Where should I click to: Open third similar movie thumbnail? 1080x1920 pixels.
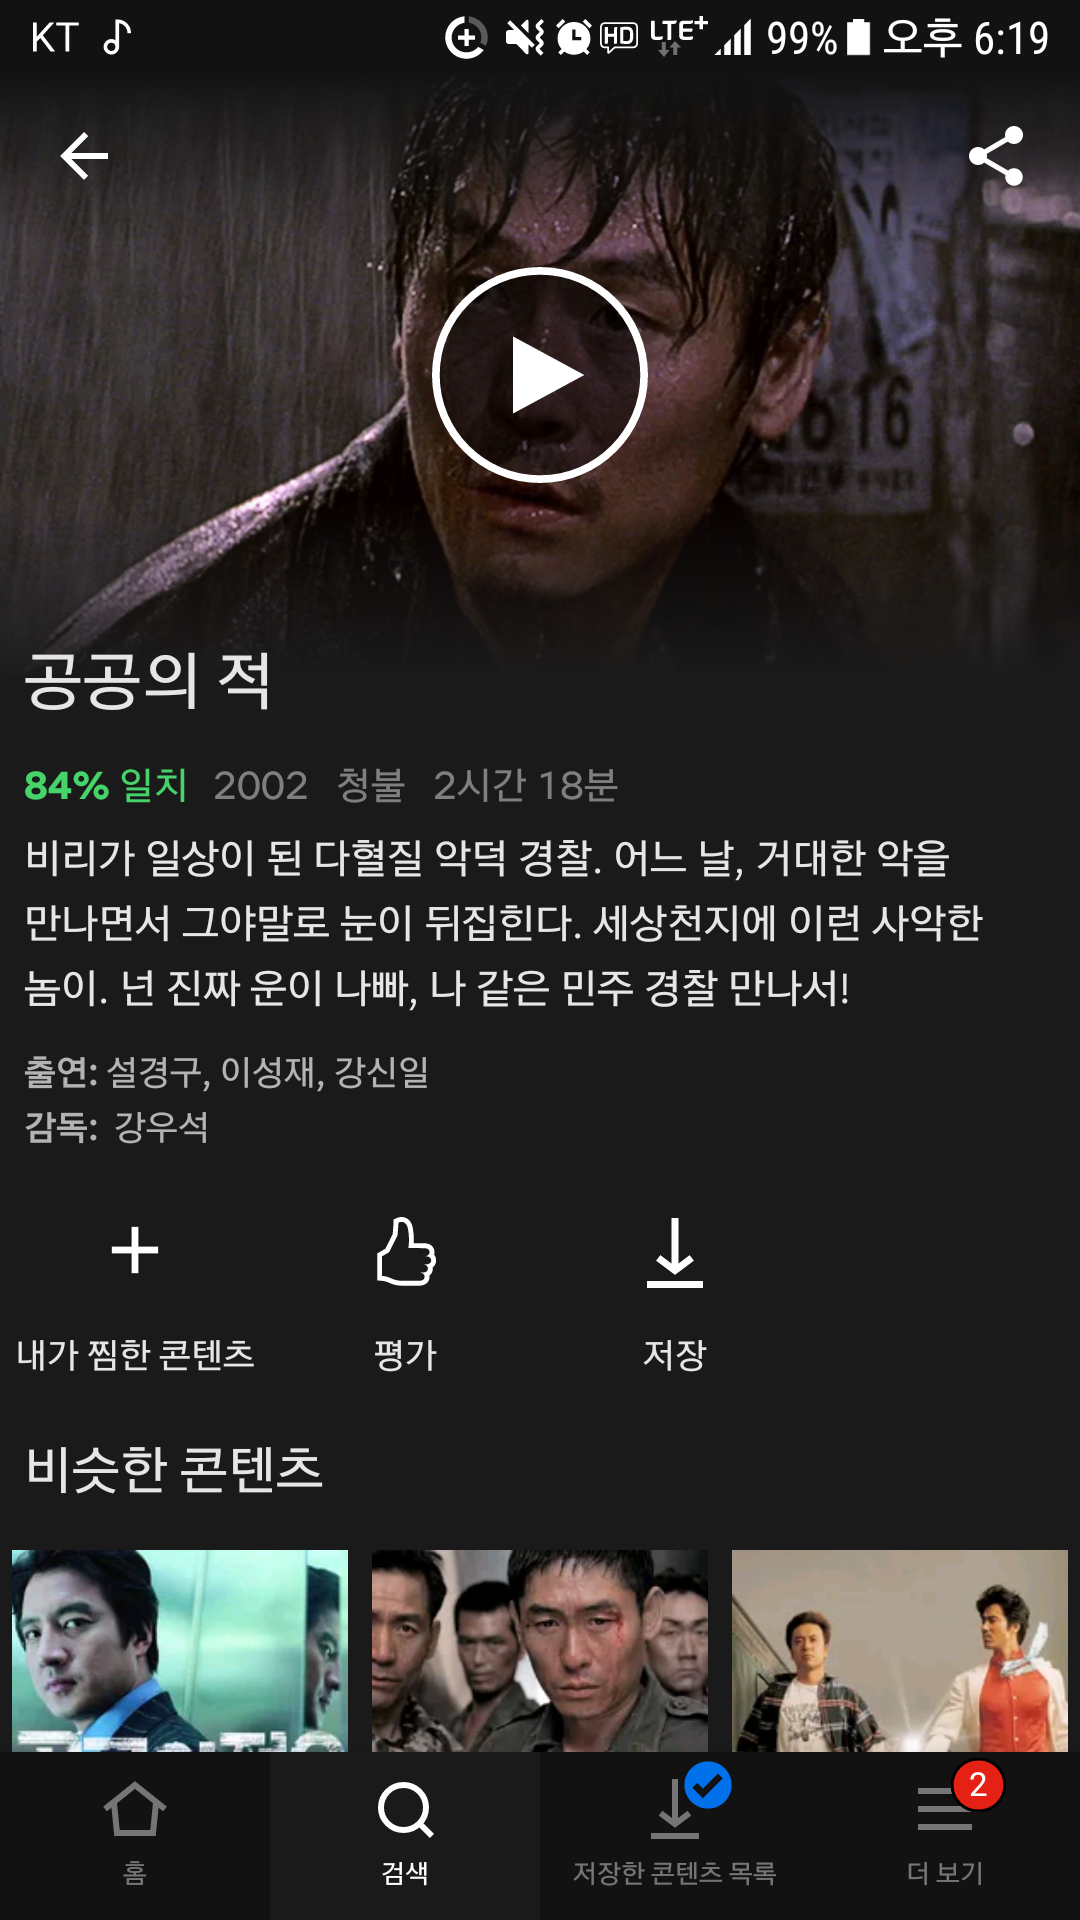[x=900, y=1650]
